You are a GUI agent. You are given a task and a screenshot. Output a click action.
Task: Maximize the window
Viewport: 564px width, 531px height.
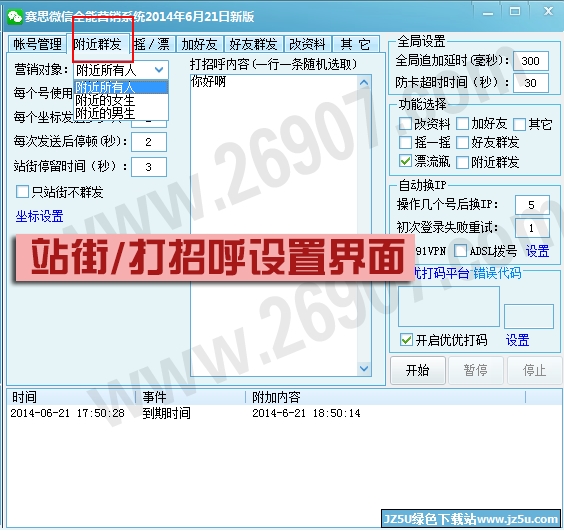(x=515, y=12)
